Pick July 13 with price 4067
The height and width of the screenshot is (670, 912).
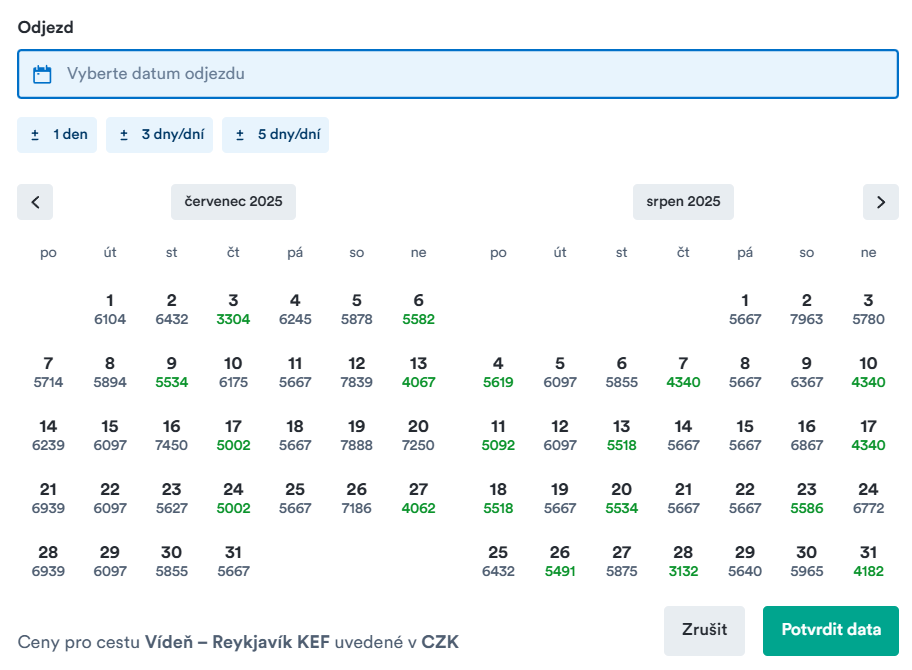point(418,372)
